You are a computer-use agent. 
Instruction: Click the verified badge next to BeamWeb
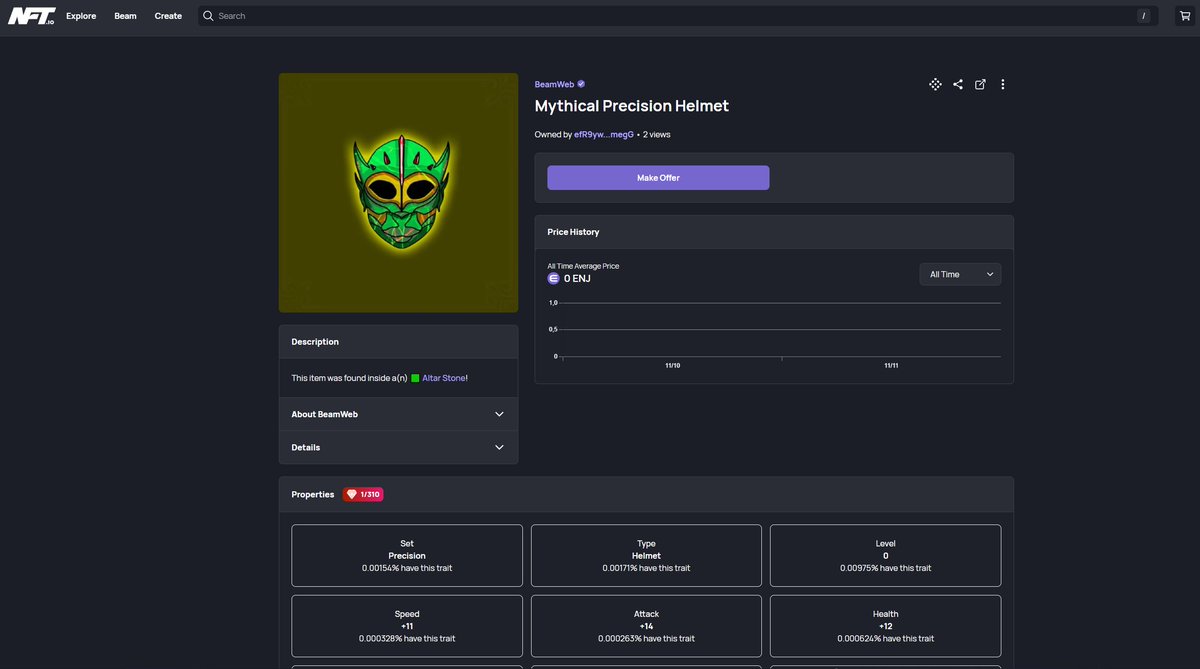point(580,84)
